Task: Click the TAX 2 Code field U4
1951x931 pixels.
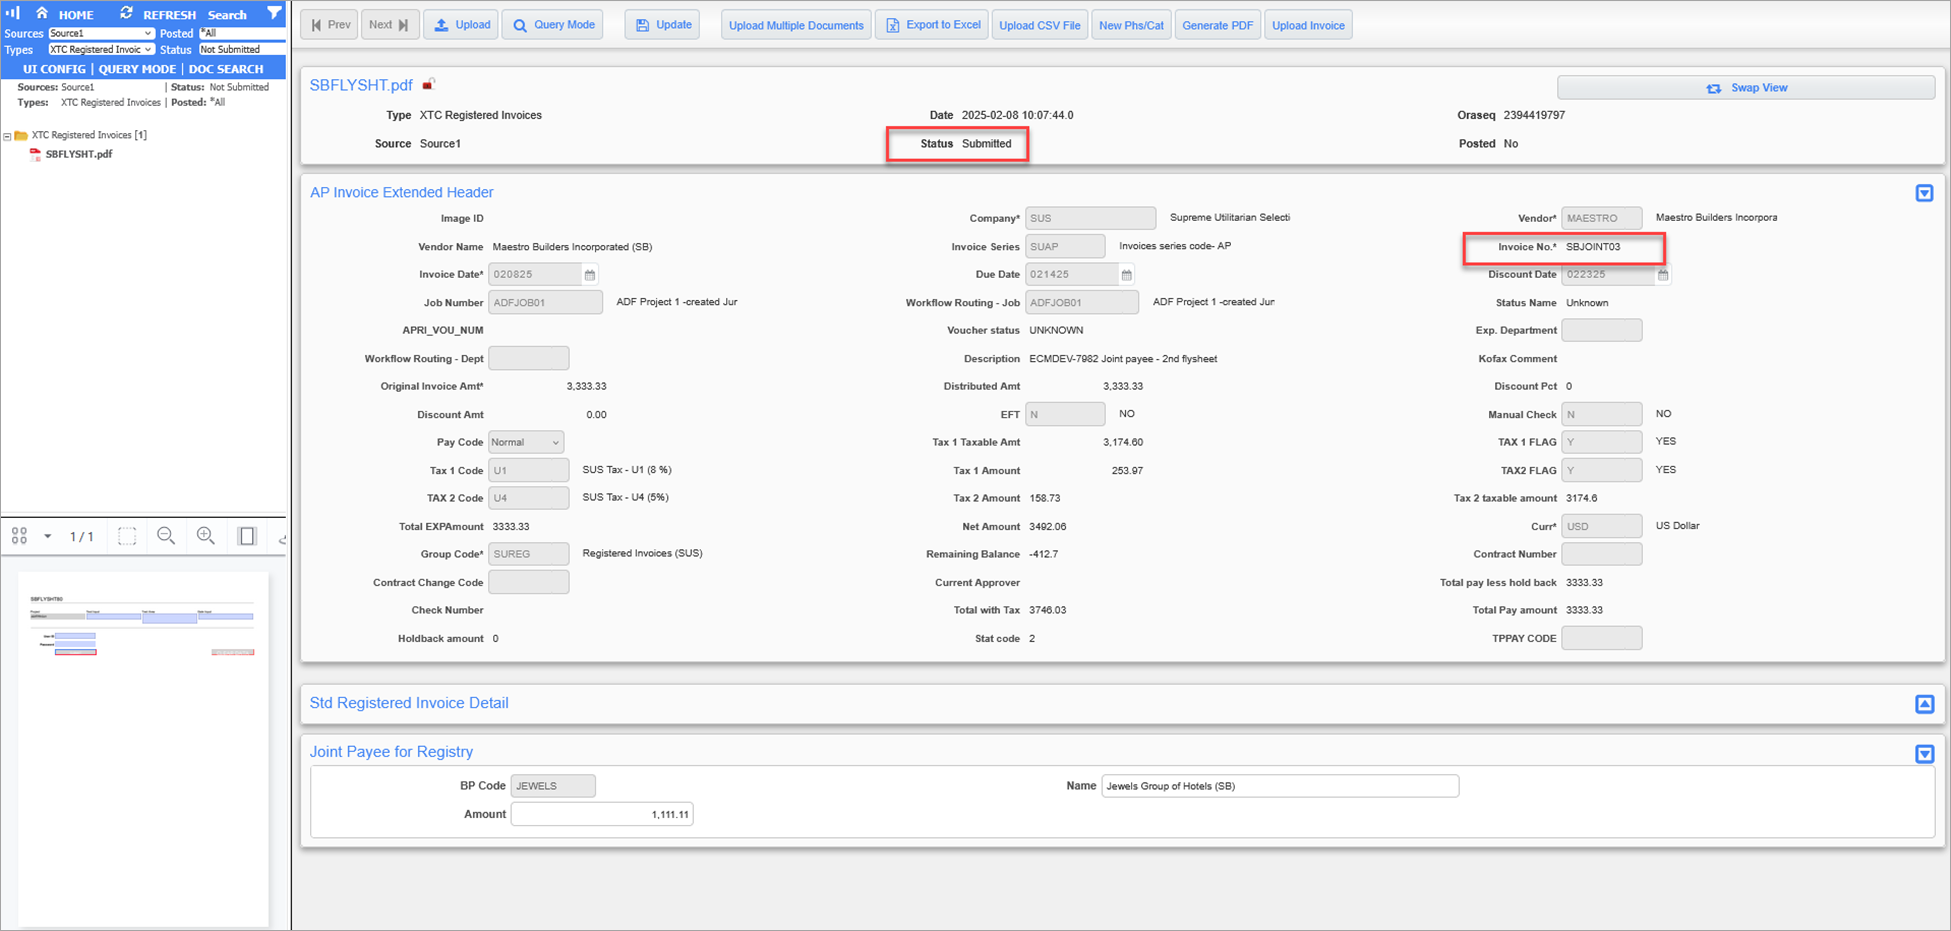Action: (528, 498)
